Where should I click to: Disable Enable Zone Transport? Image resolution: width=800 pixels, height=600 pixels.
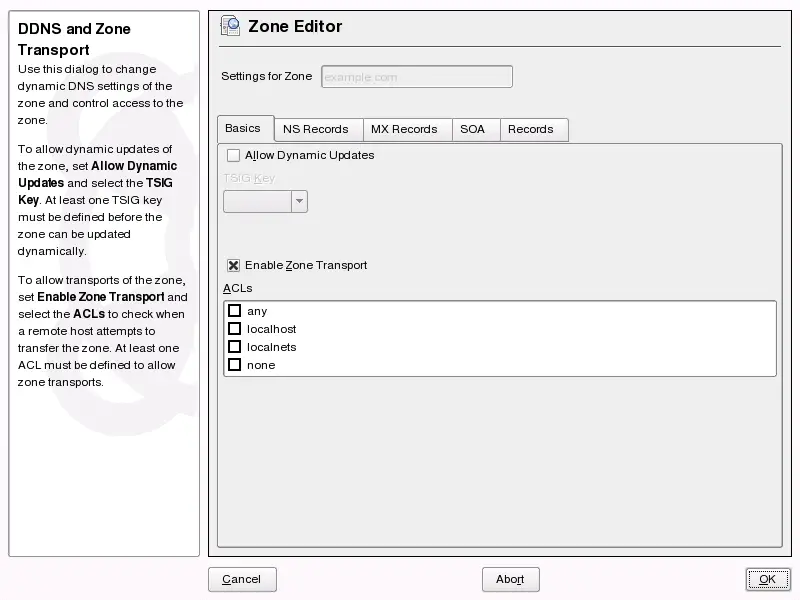[x=233, y=264]
